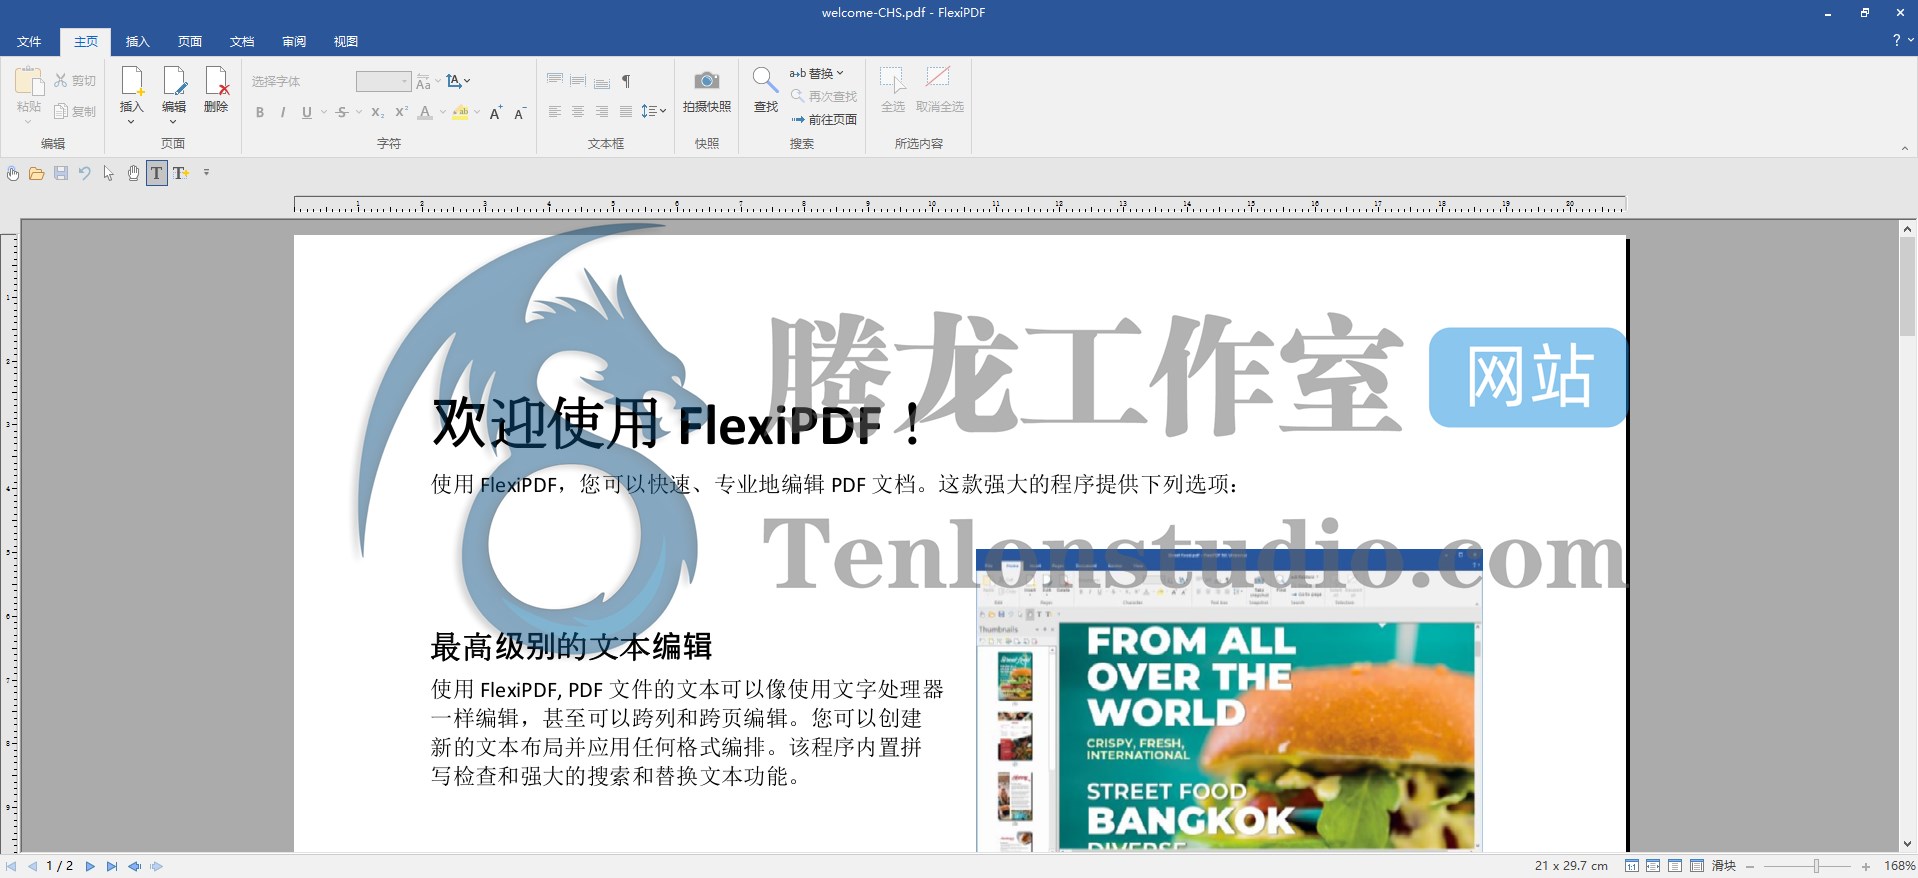
Task: Click the Open folder icon in quick toolbar
Action: click(36, 173)
